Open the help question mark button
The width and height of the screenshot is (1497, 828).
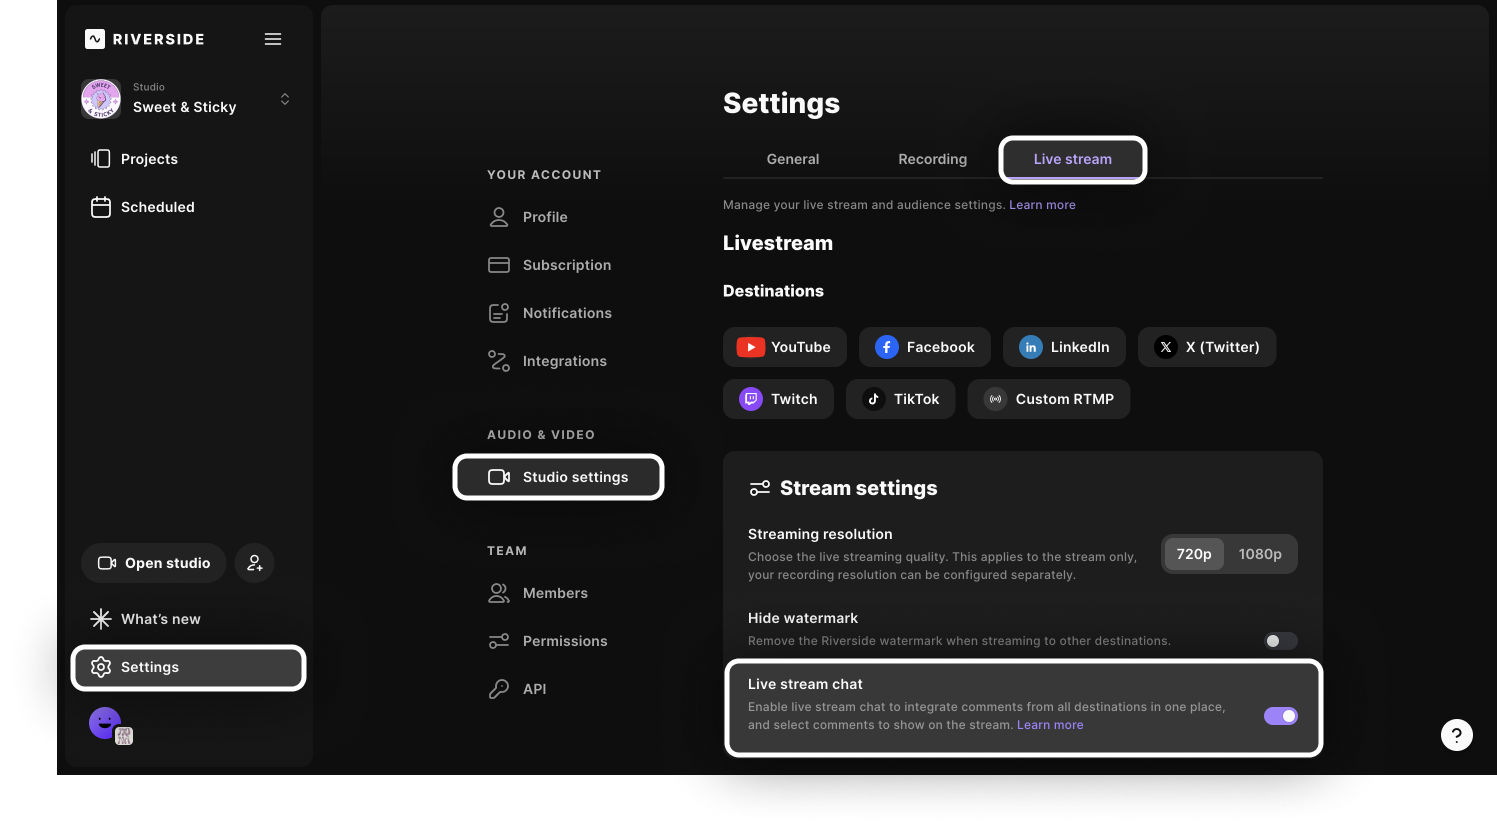coord(1457,735)
